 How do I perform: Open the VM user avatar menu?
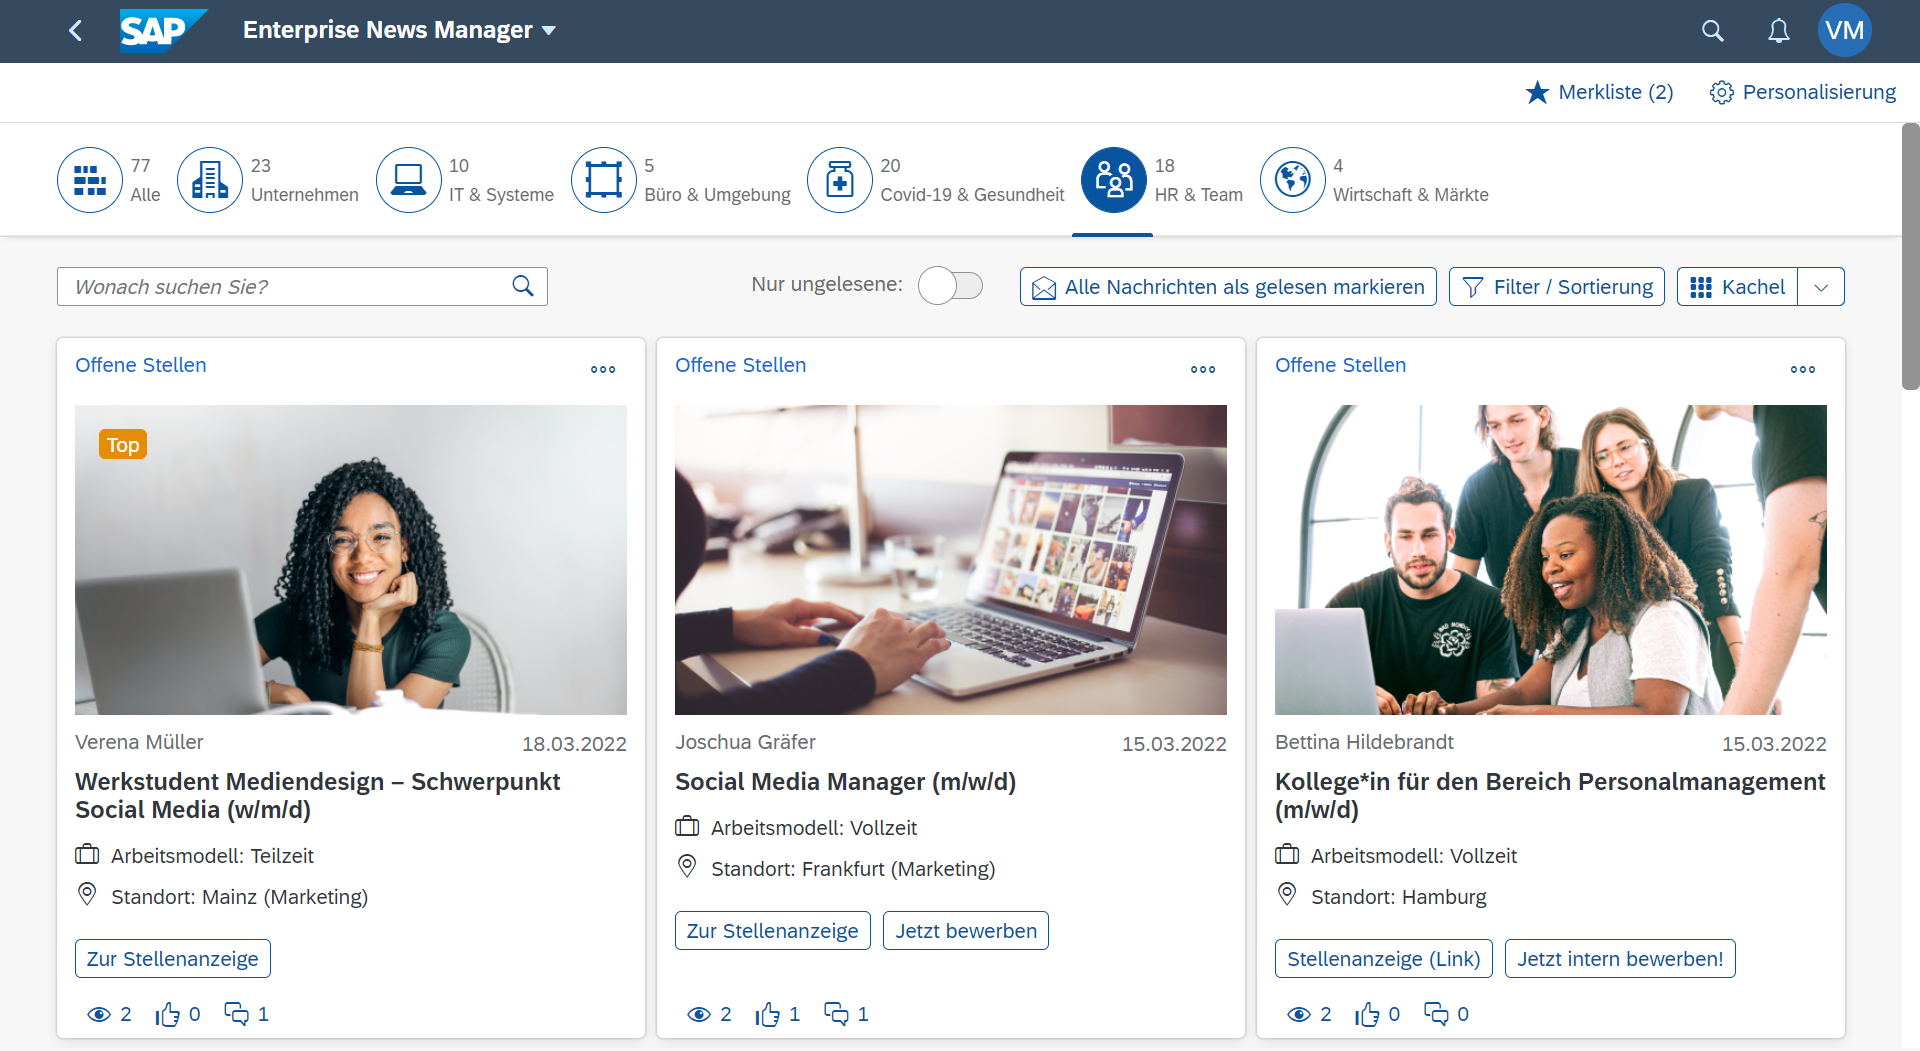point(1845,30)
